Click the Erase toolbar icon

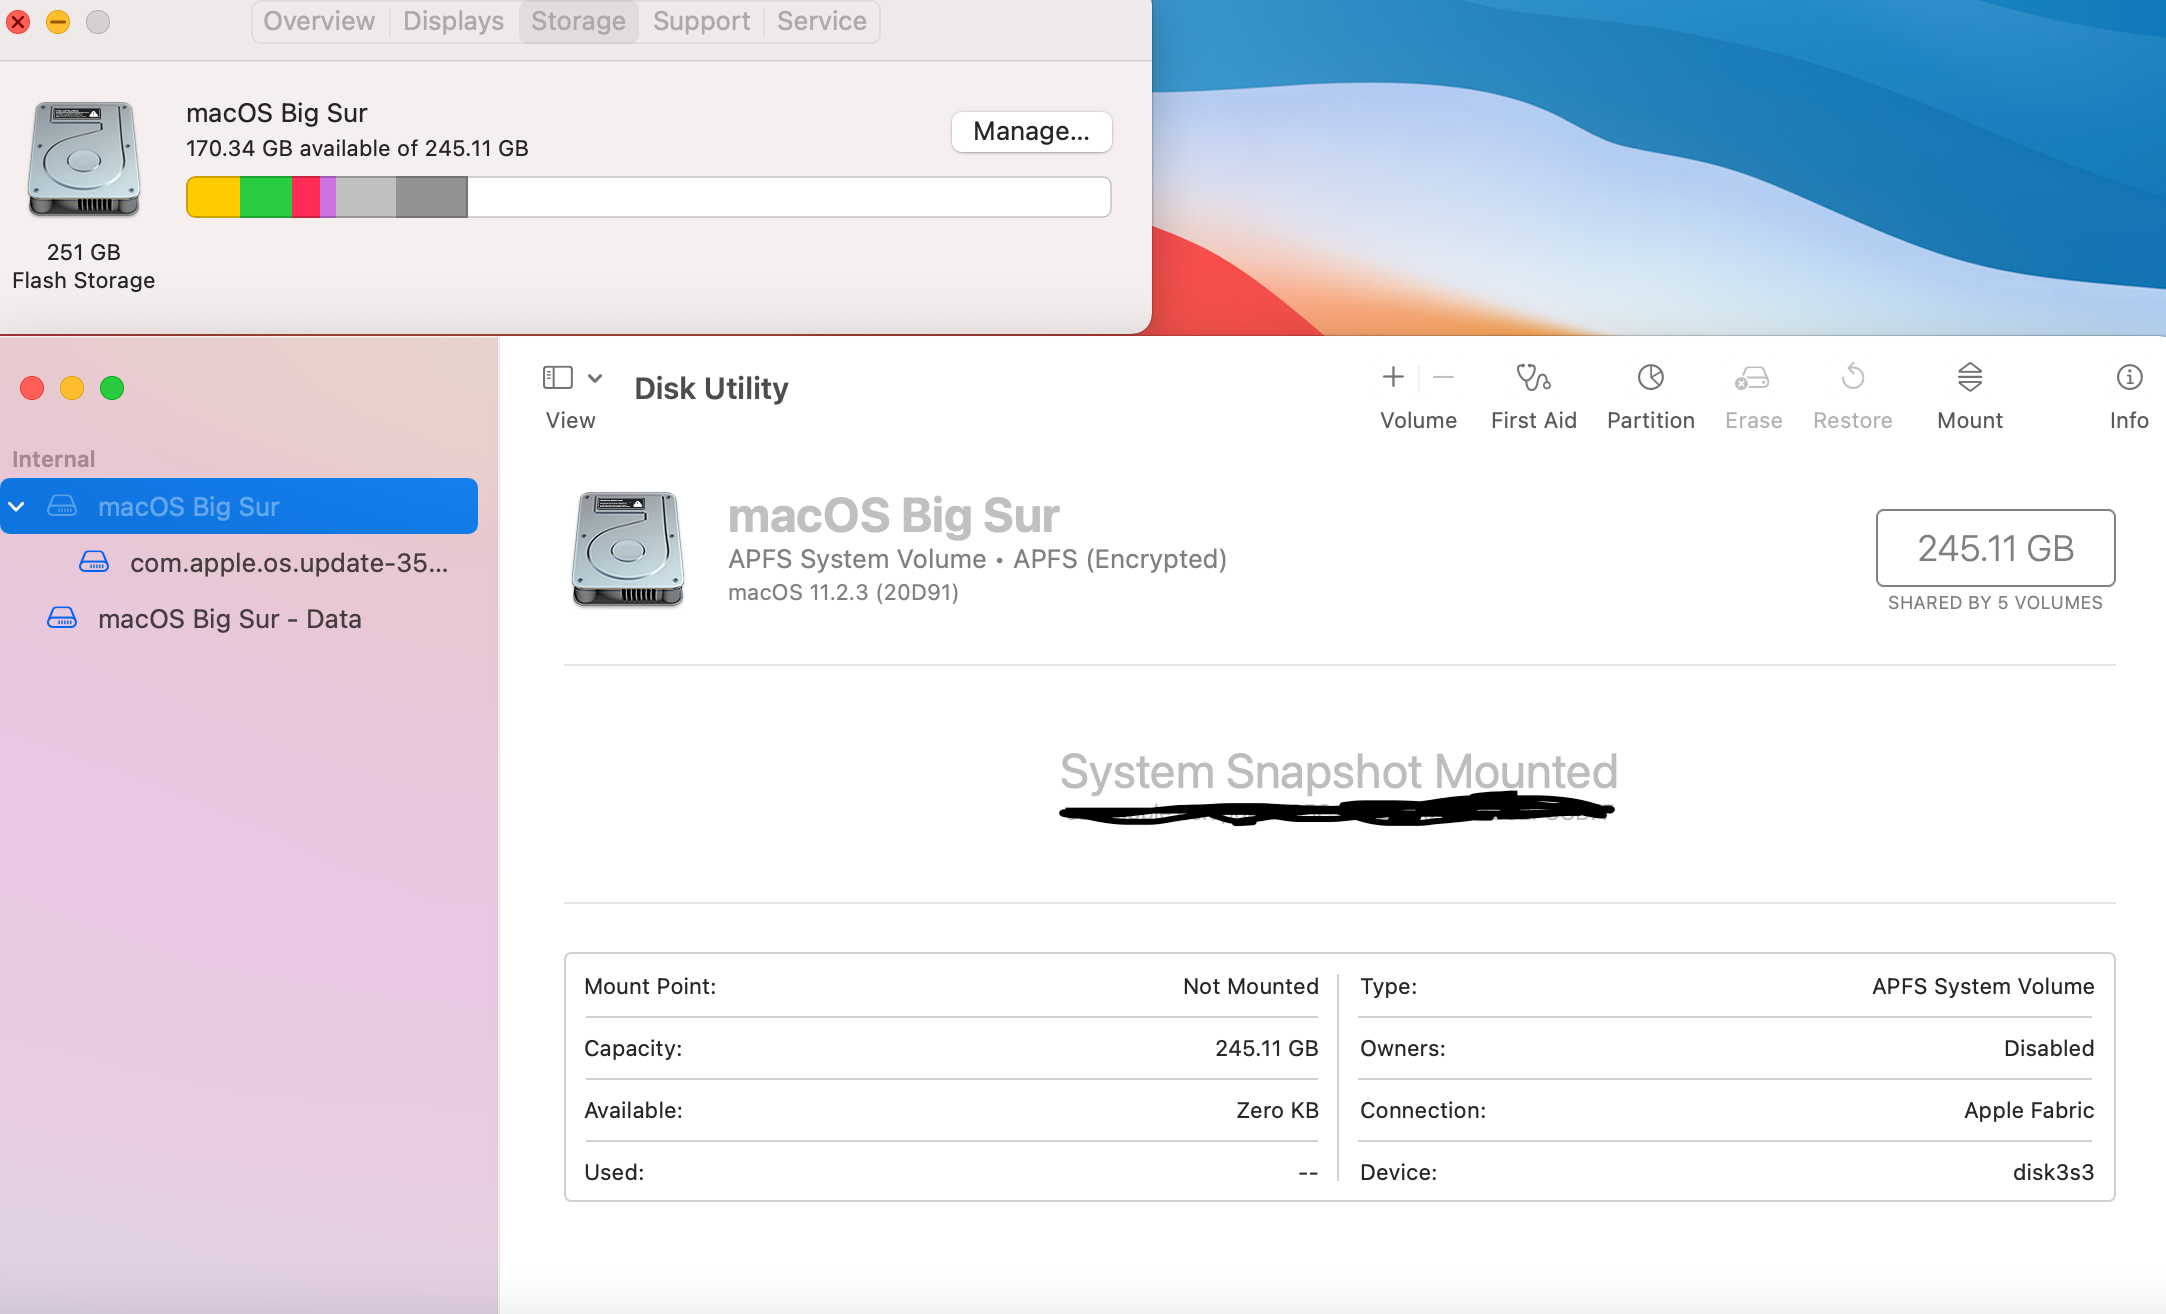point(1752,378)
